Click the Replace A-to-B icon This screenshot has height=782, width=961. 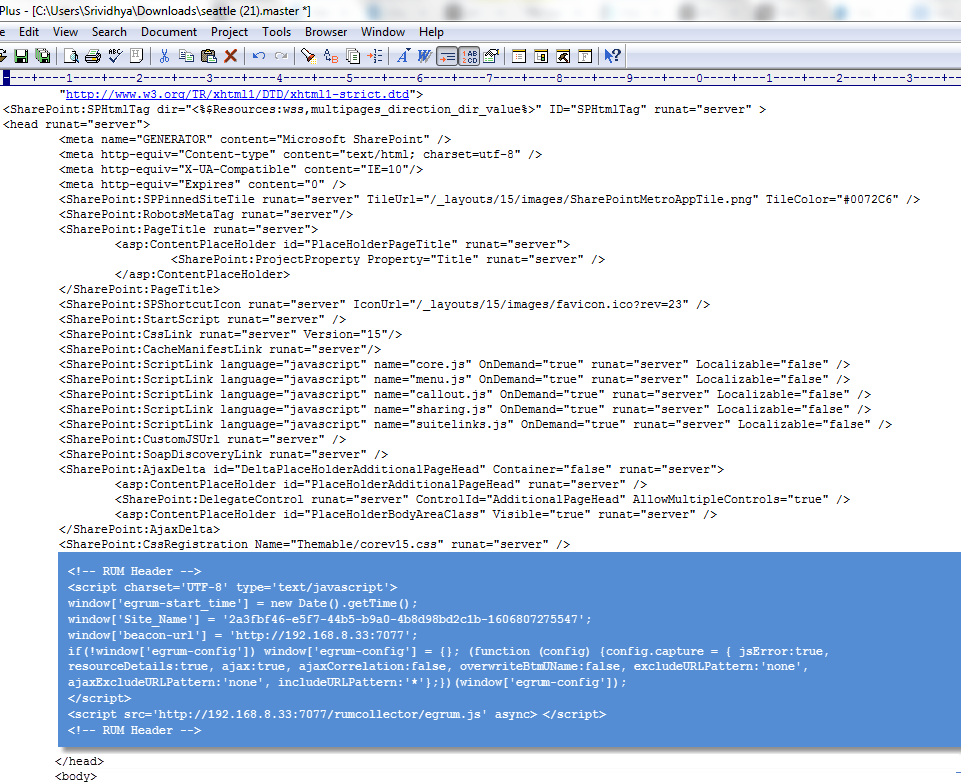pyautogui.click(x=330, y=56)
